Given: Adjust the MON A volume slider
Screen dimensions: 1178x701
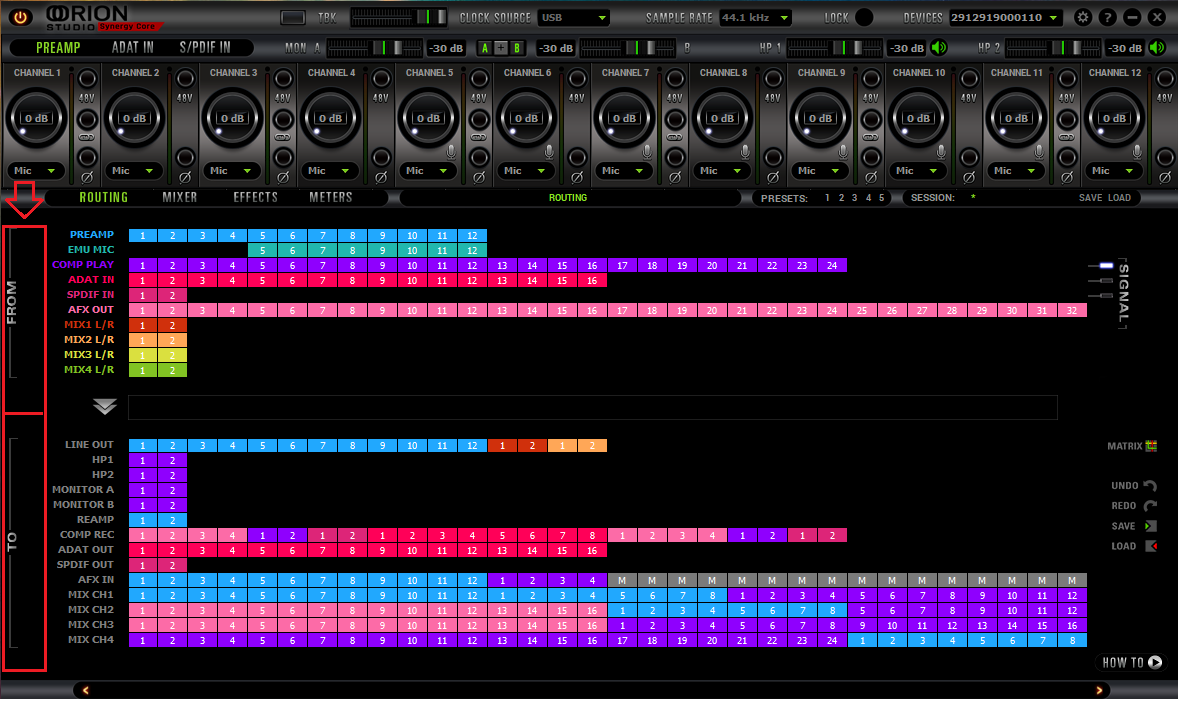Looking at the screenshot, I should [x=375, y=48].
